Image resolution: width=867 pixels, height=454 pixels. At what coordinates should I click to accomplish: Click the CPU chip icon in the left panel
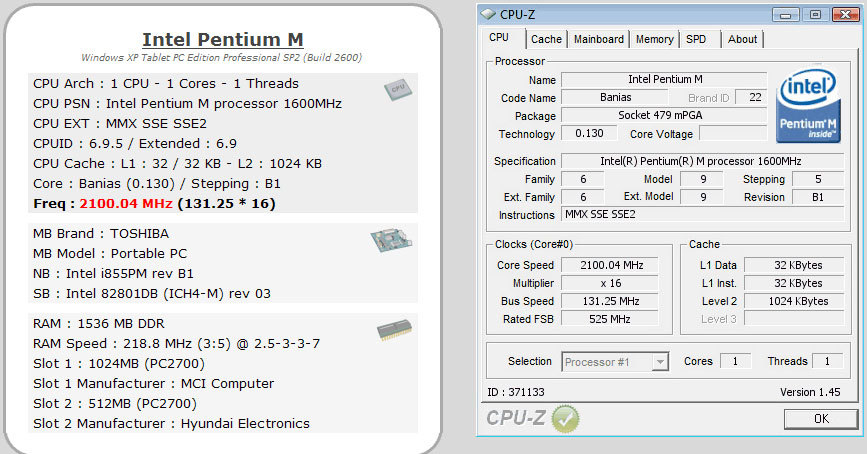tap(398, 89)
